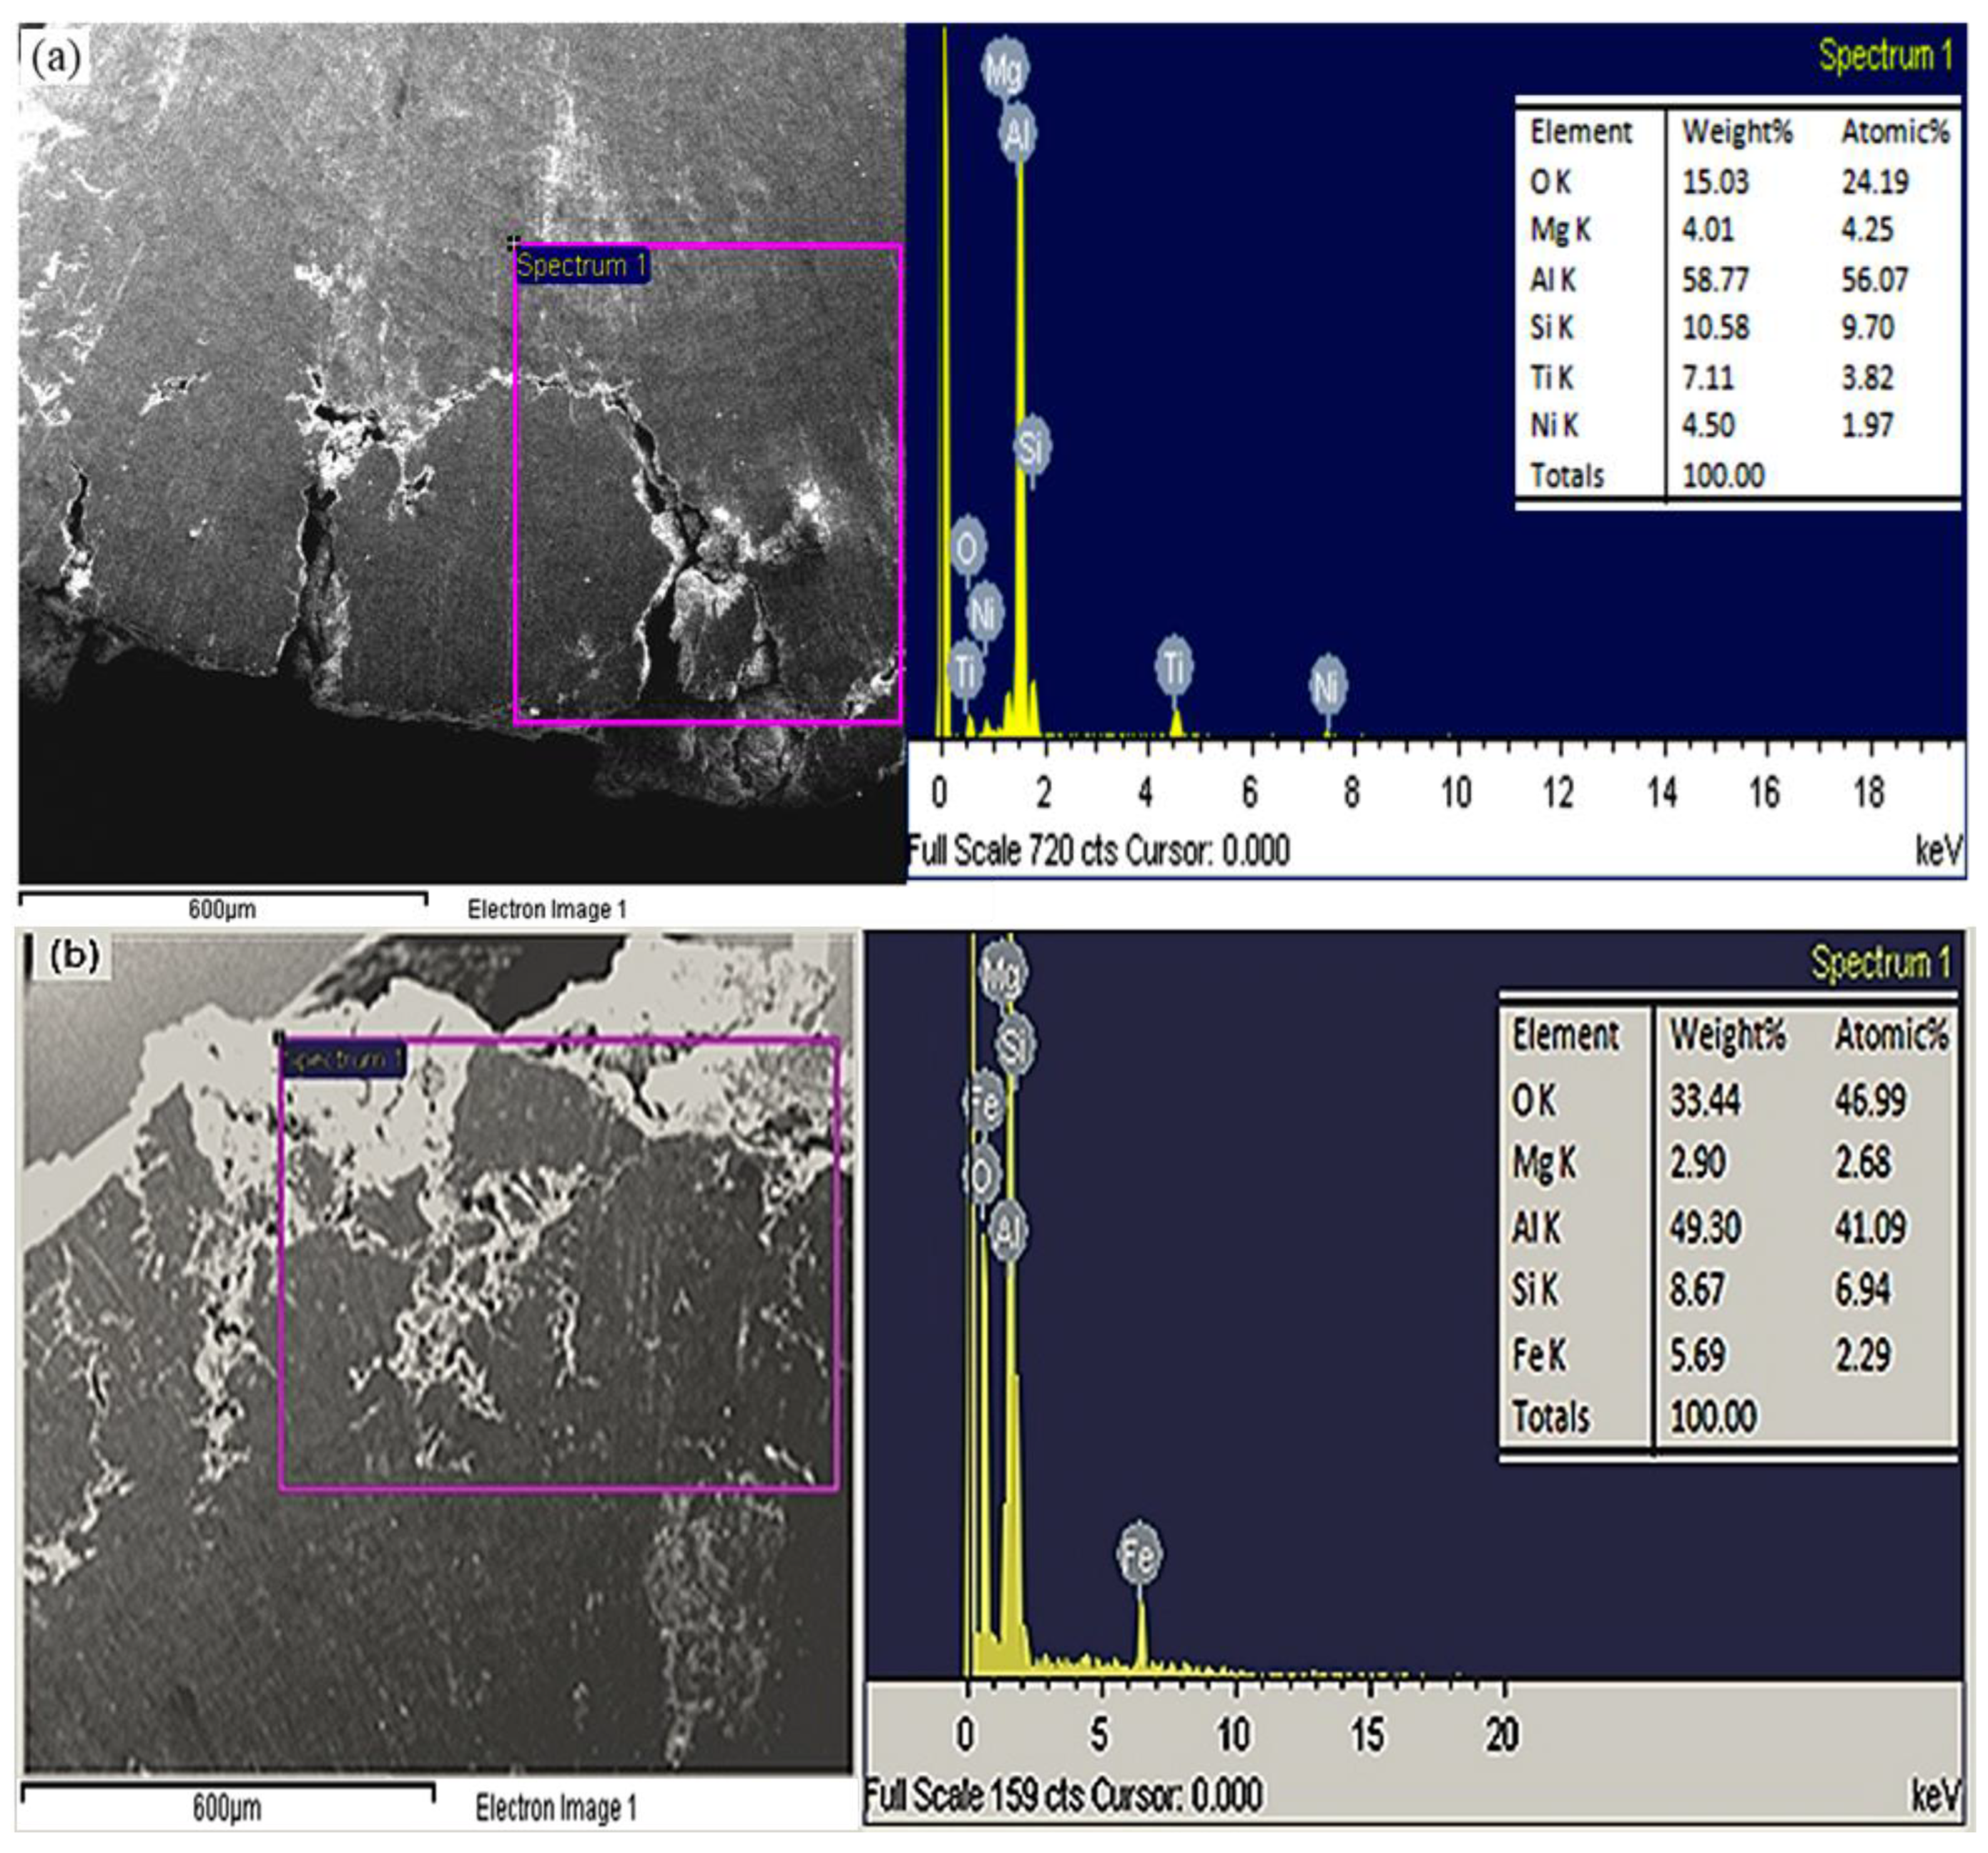Image resolution: width=1988 pixels, height=1853 pixels.
Task: Click the Ti marker near 4.5 keV
Action: point(1173,665)
